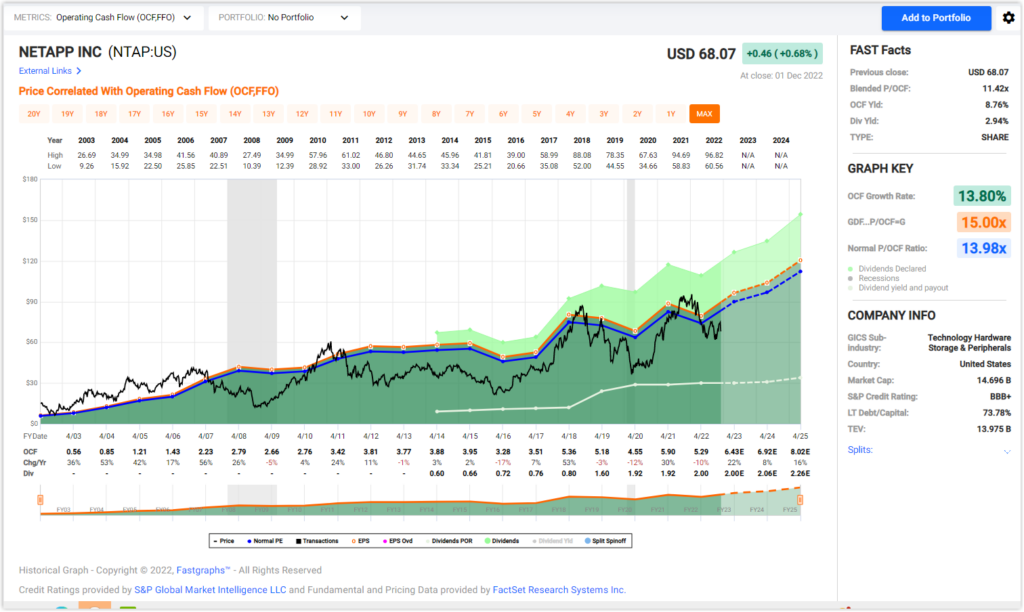Viewport: 1024px width, 612px height.
Task: Select the 10Y time range
Action: click(x=369, y=114)
